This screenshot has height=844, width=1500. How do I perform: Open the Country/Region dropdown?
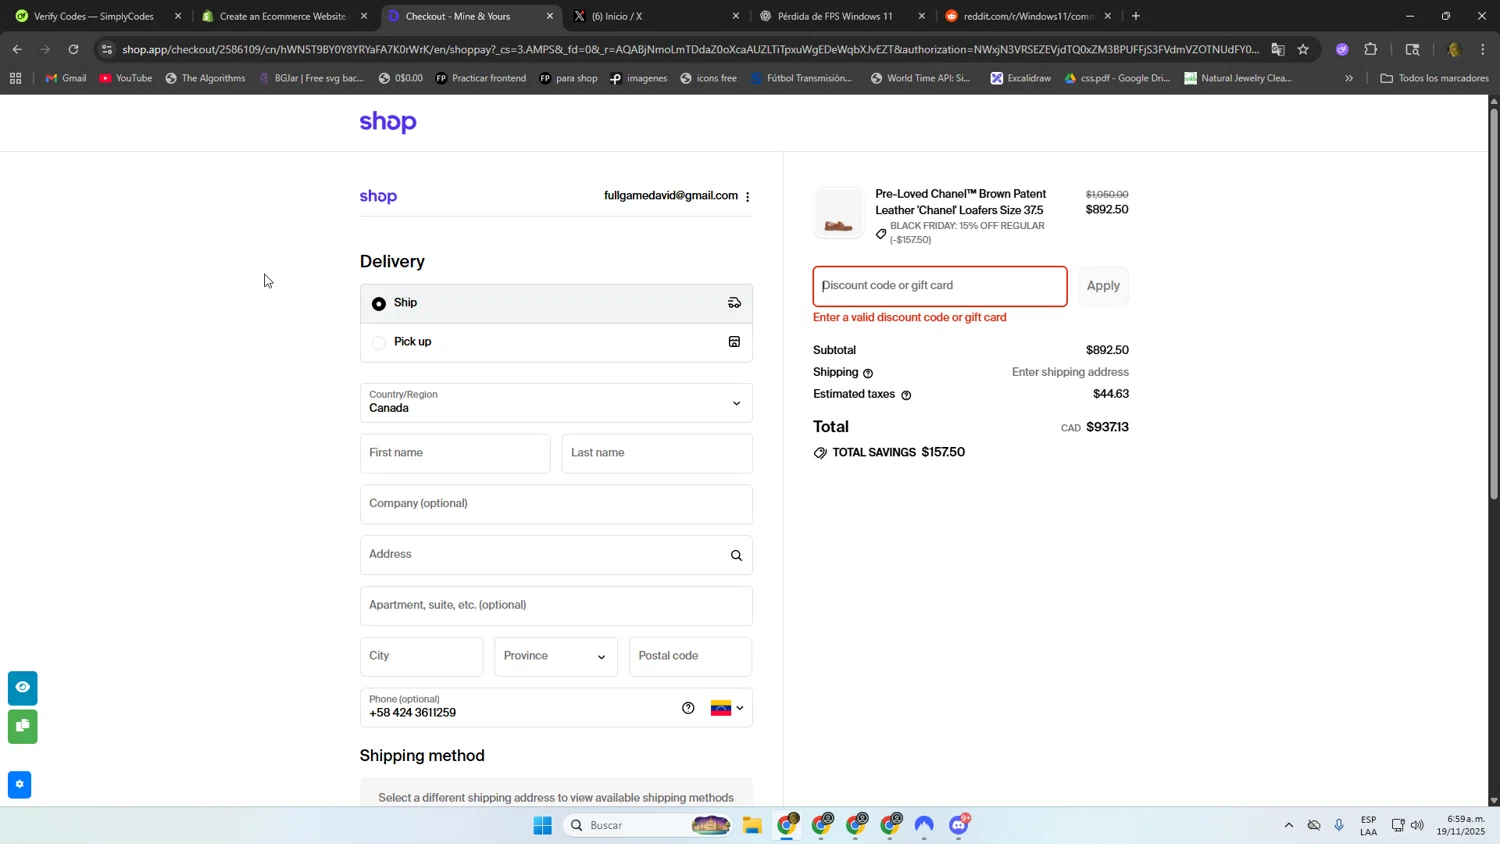click(556, 402)
